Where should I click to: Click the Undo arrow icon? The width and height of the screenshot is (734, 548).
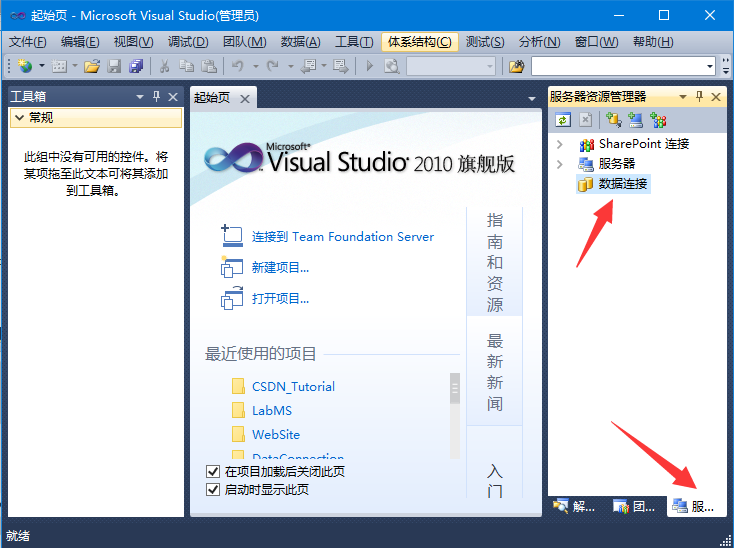[x=238, y=66]
